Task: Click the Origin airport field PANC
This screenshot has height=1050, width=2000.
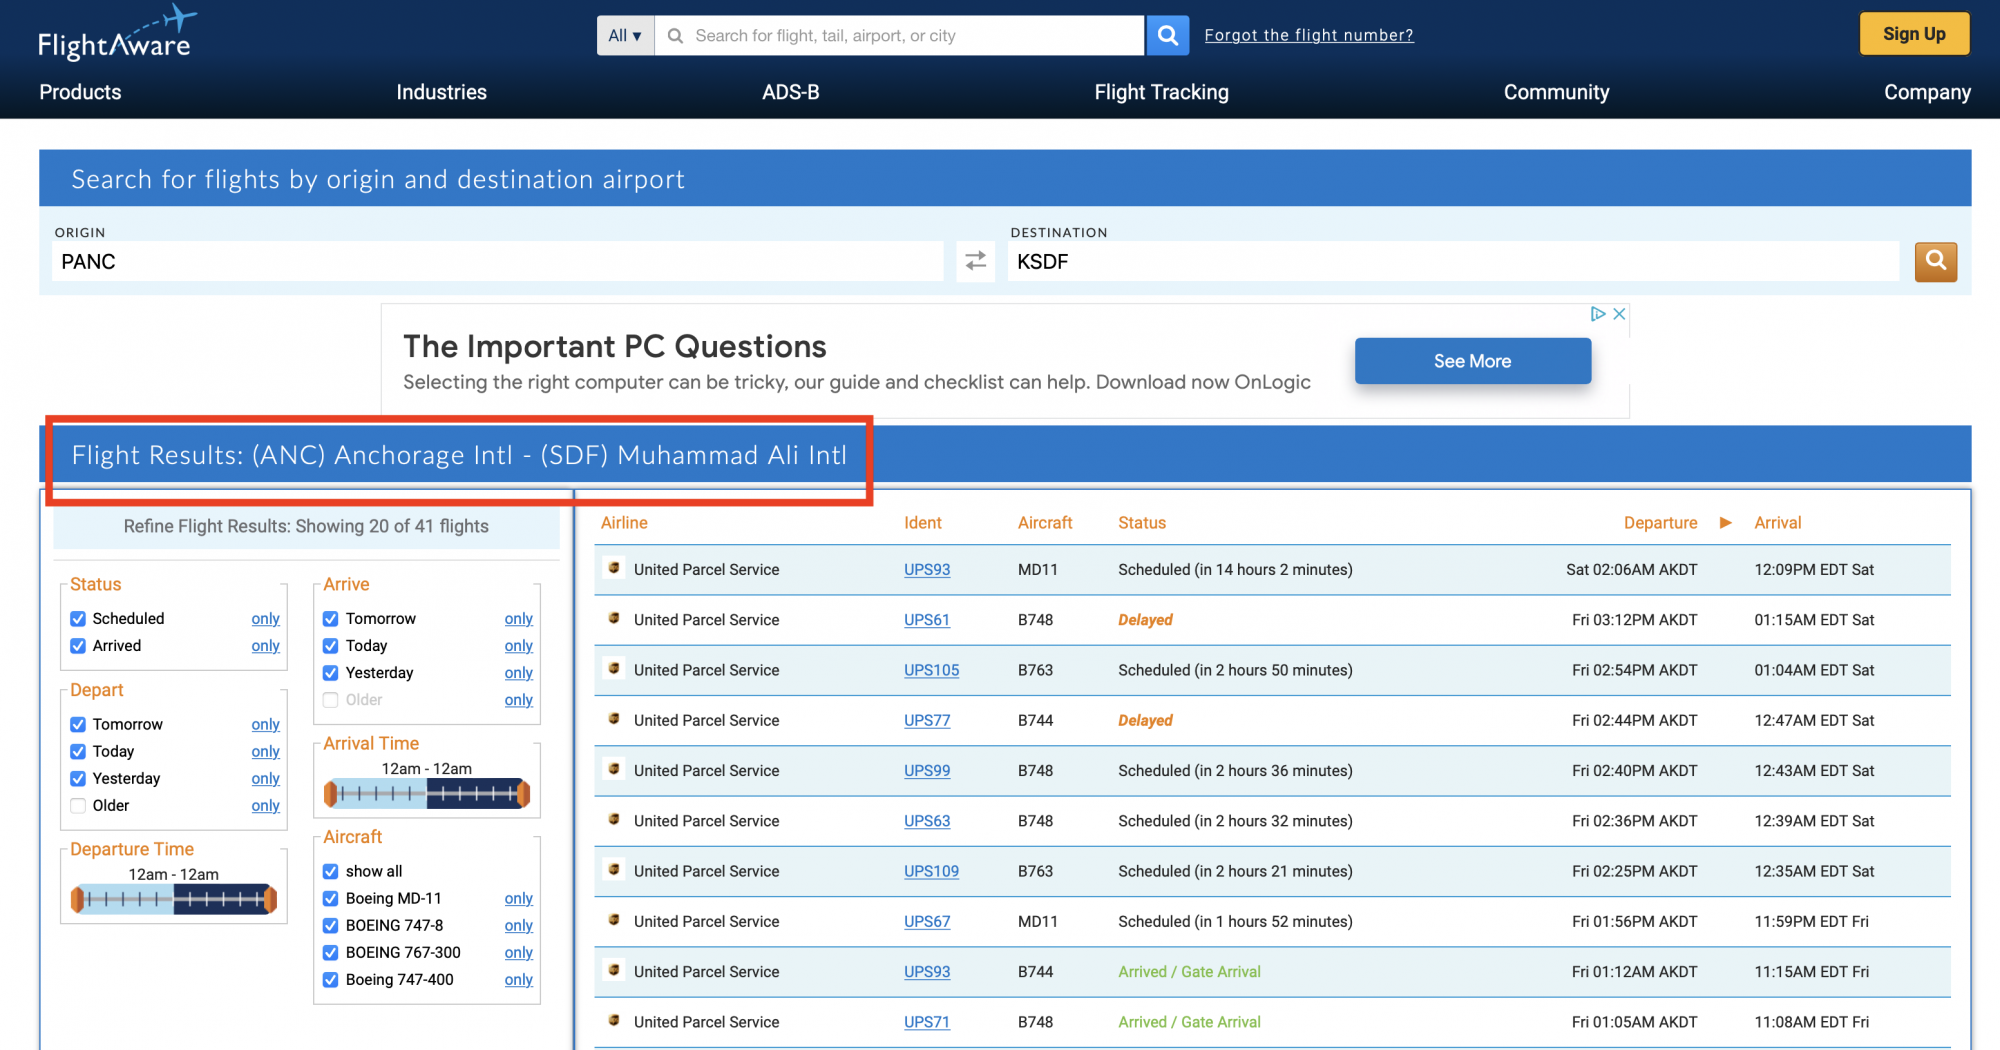Action: point(497,261)
